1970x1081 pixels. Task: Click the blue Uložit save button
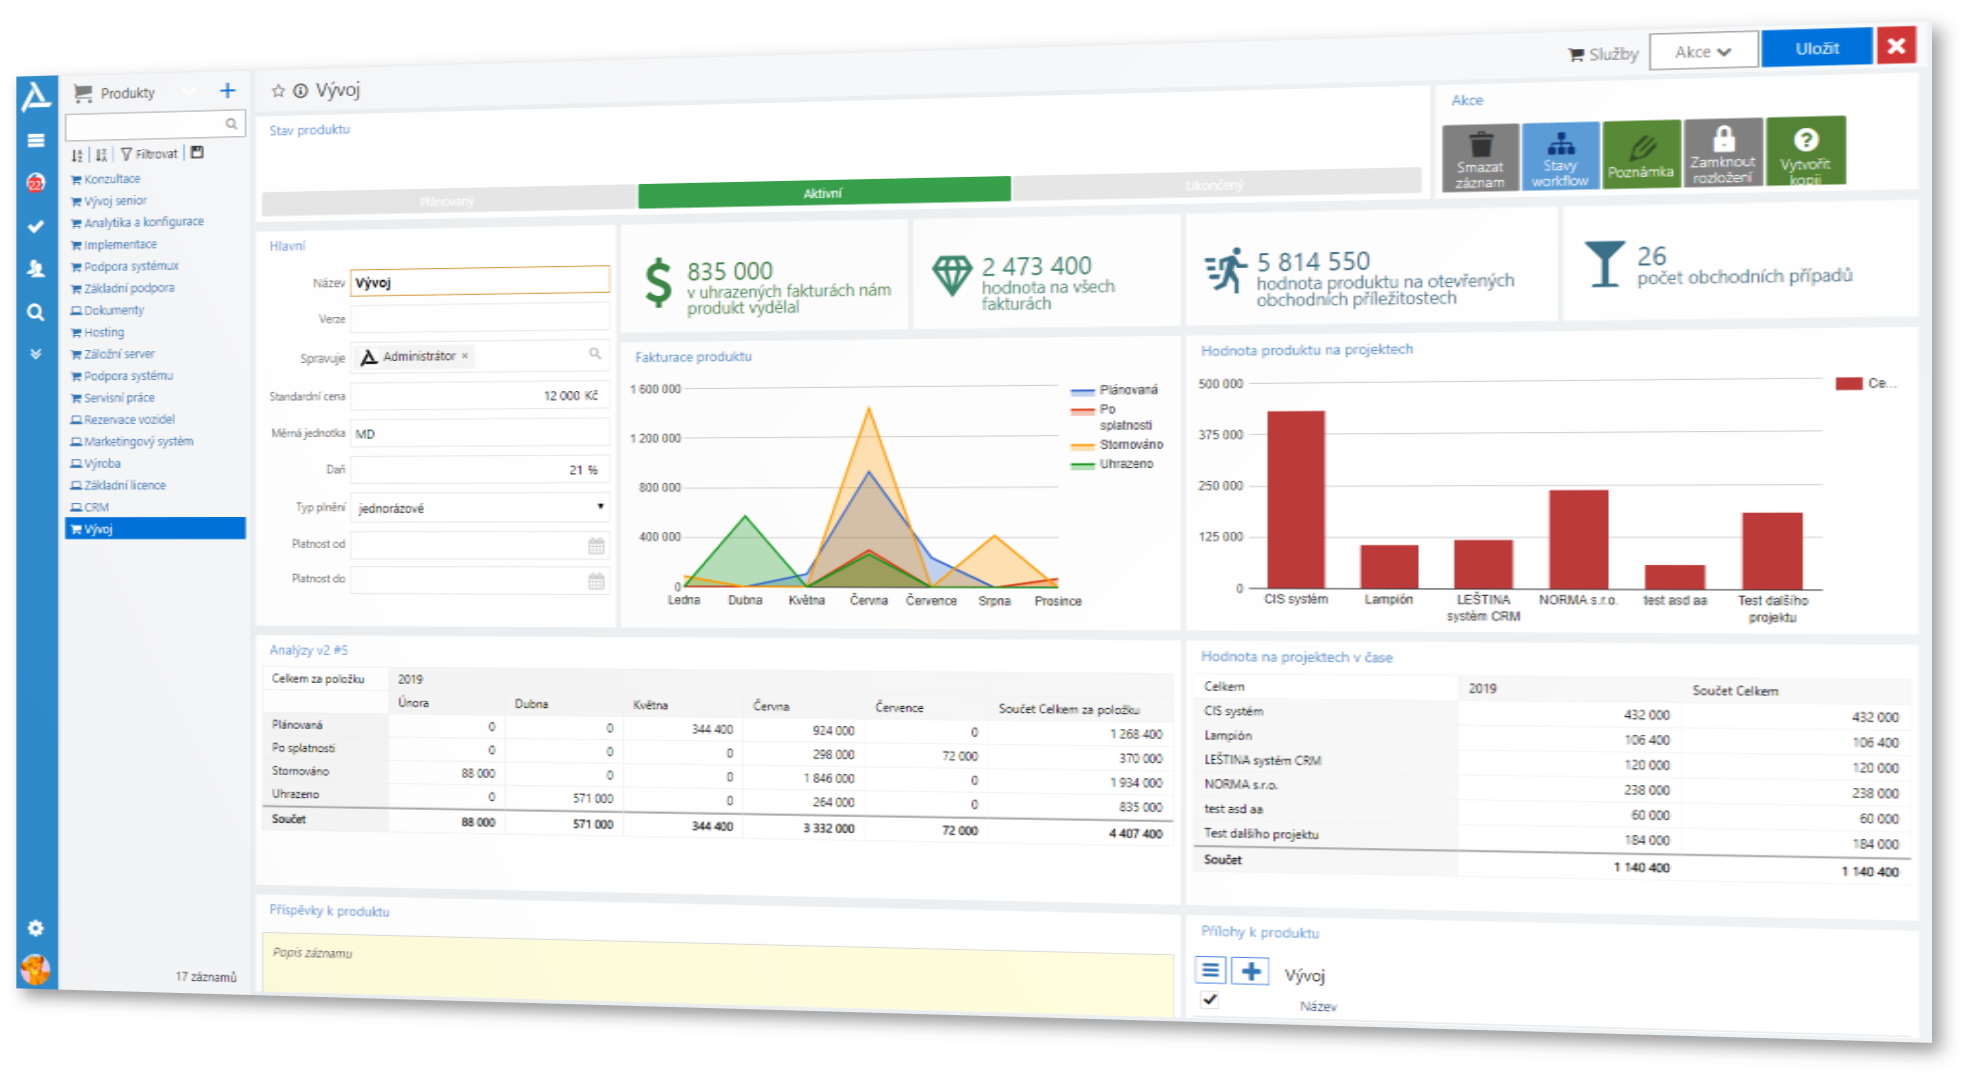point(1816,48)
